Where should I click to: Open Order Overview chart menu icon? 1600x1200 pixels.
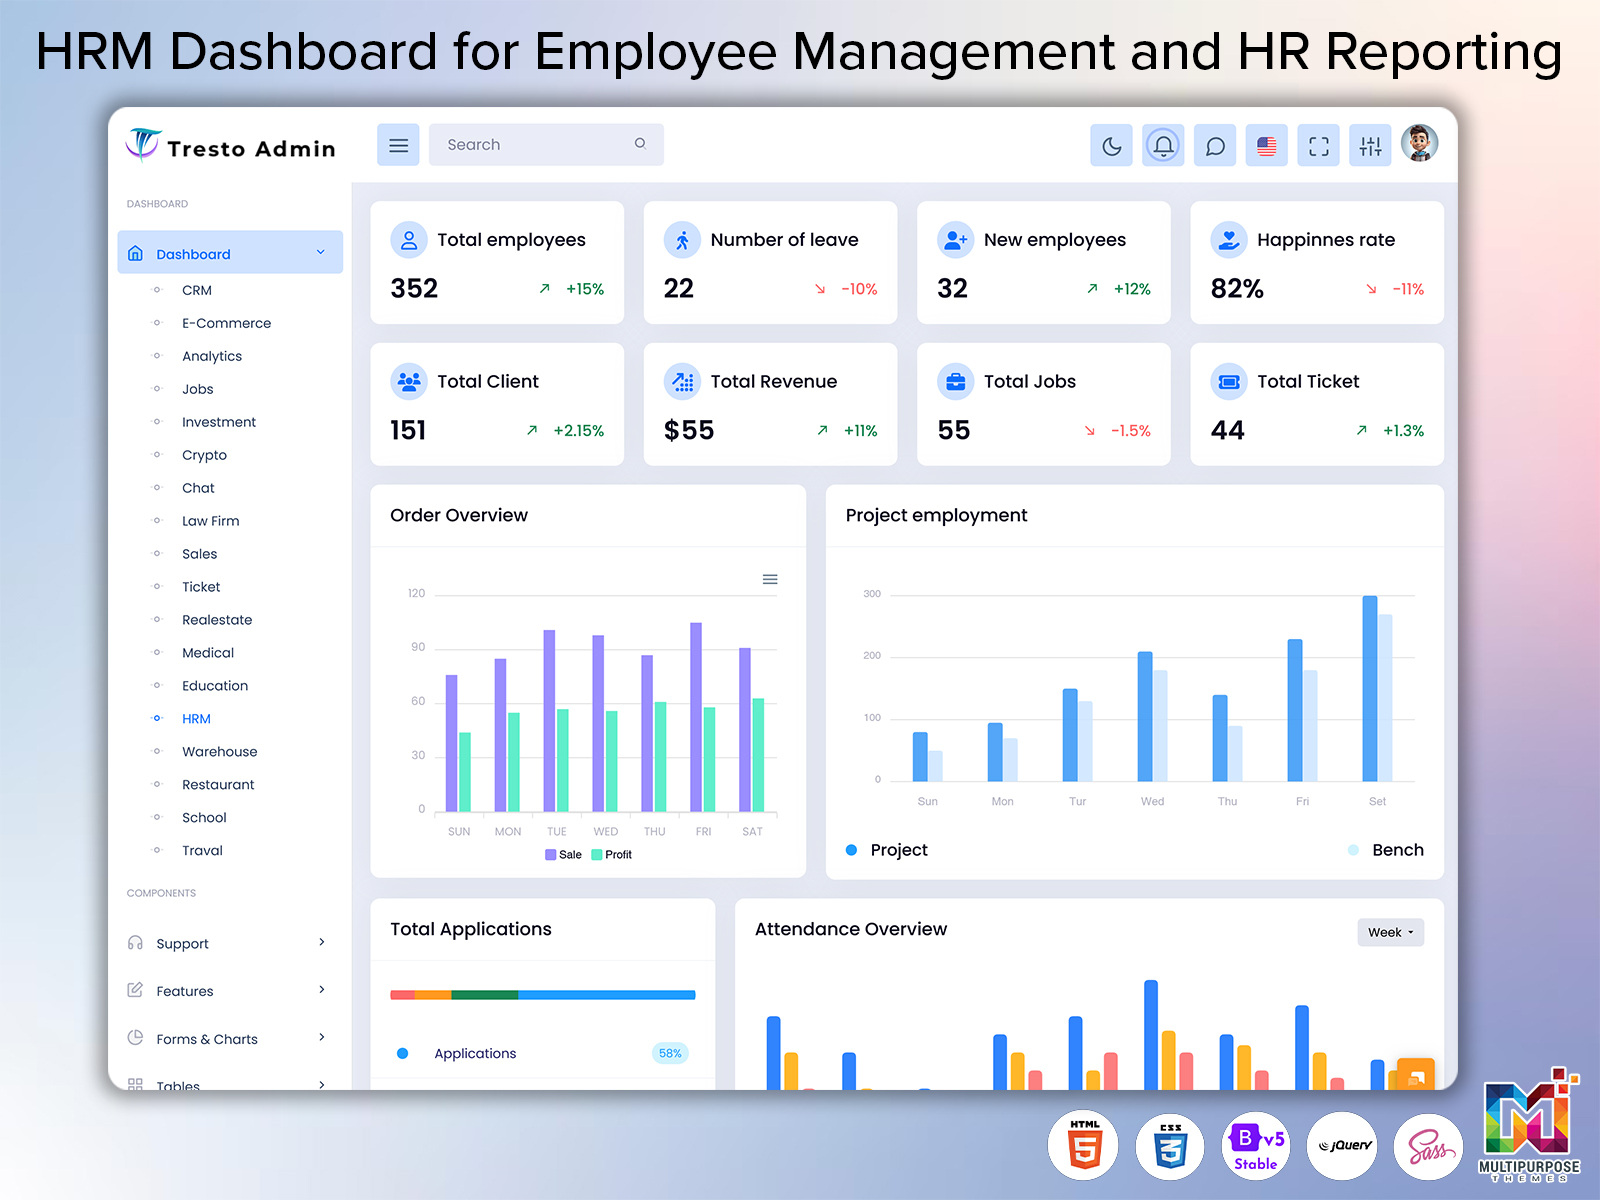pos(770,580)
